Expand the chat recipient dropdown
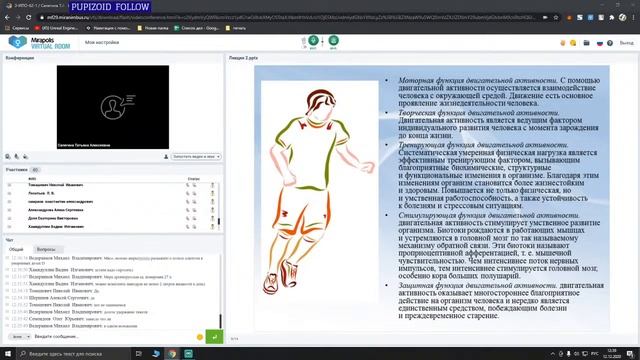640x360 pixels. click(x=19, y=337)
